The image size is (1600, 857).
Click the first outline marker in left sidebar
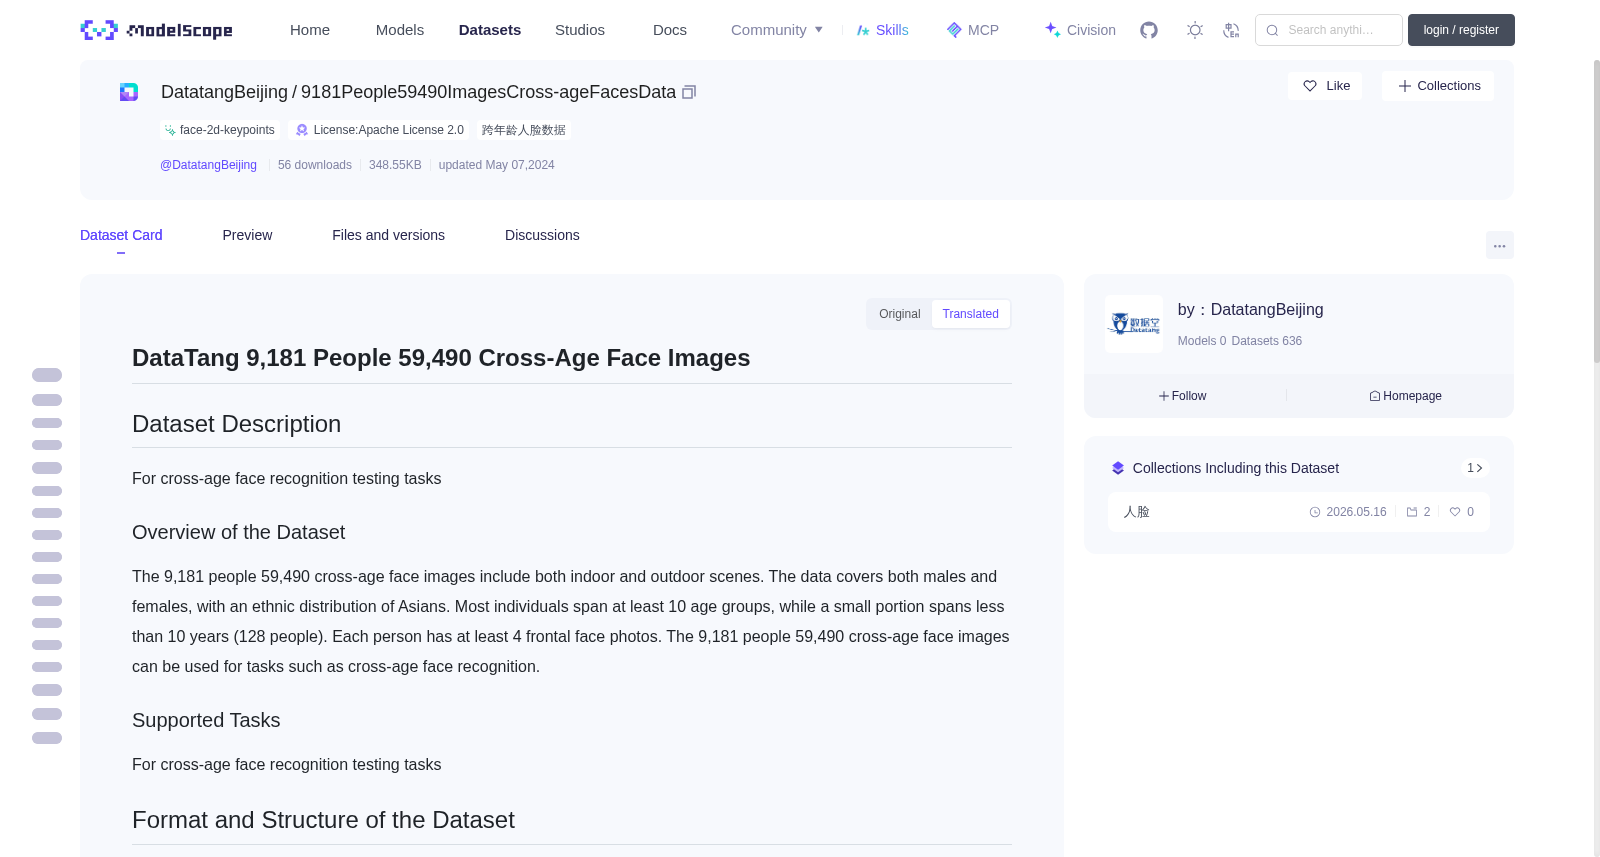coord(47,375)
